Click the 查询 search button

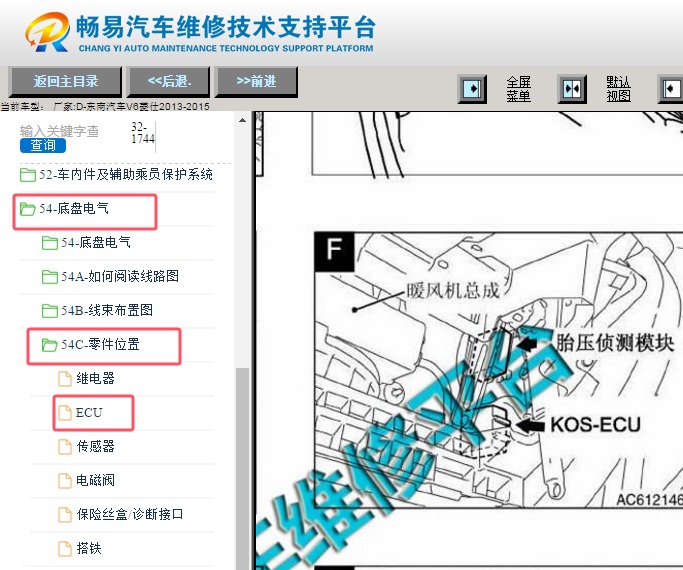[43, 145]
